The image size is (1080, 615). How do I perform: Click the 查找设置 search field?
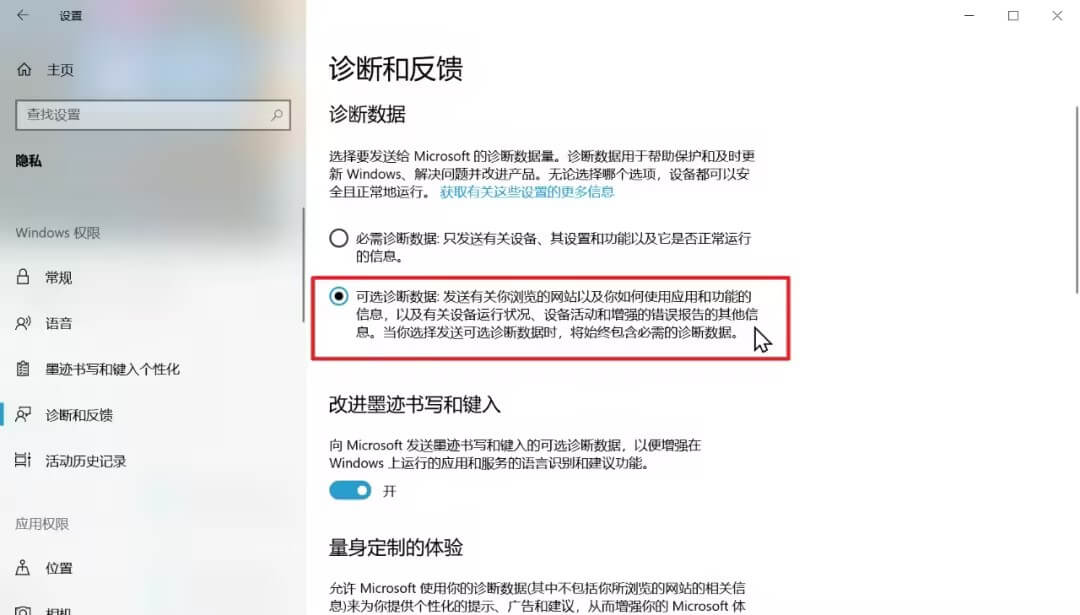click(x=153, y=115)
